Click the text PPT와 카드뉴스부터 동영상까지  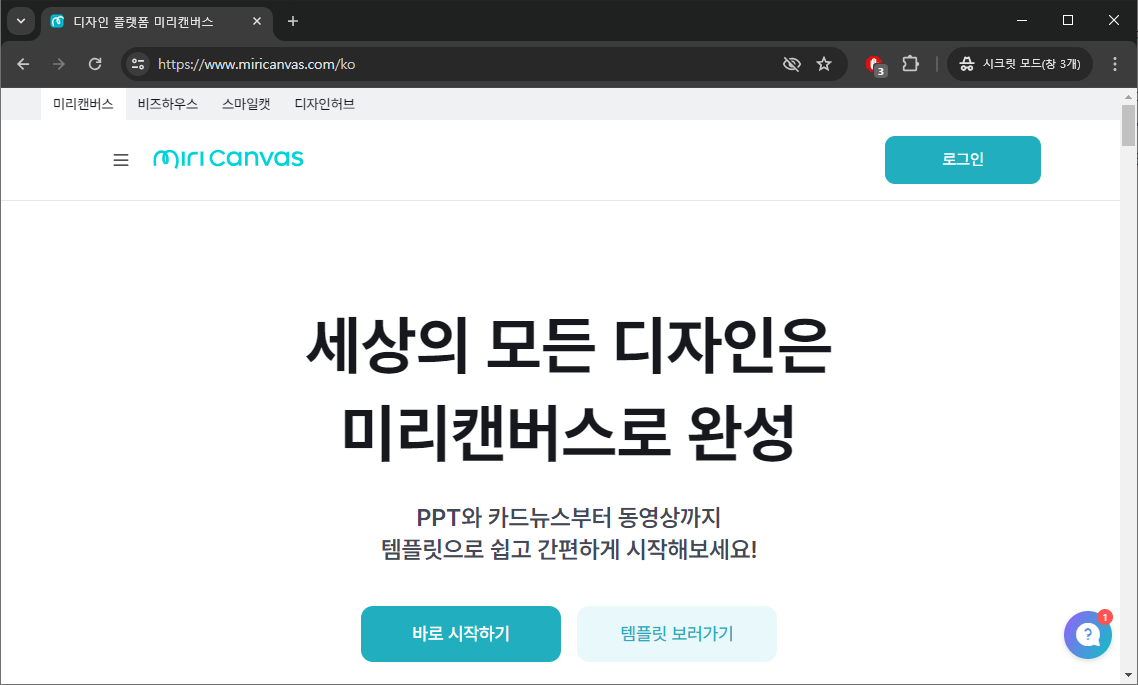[568, 517]
